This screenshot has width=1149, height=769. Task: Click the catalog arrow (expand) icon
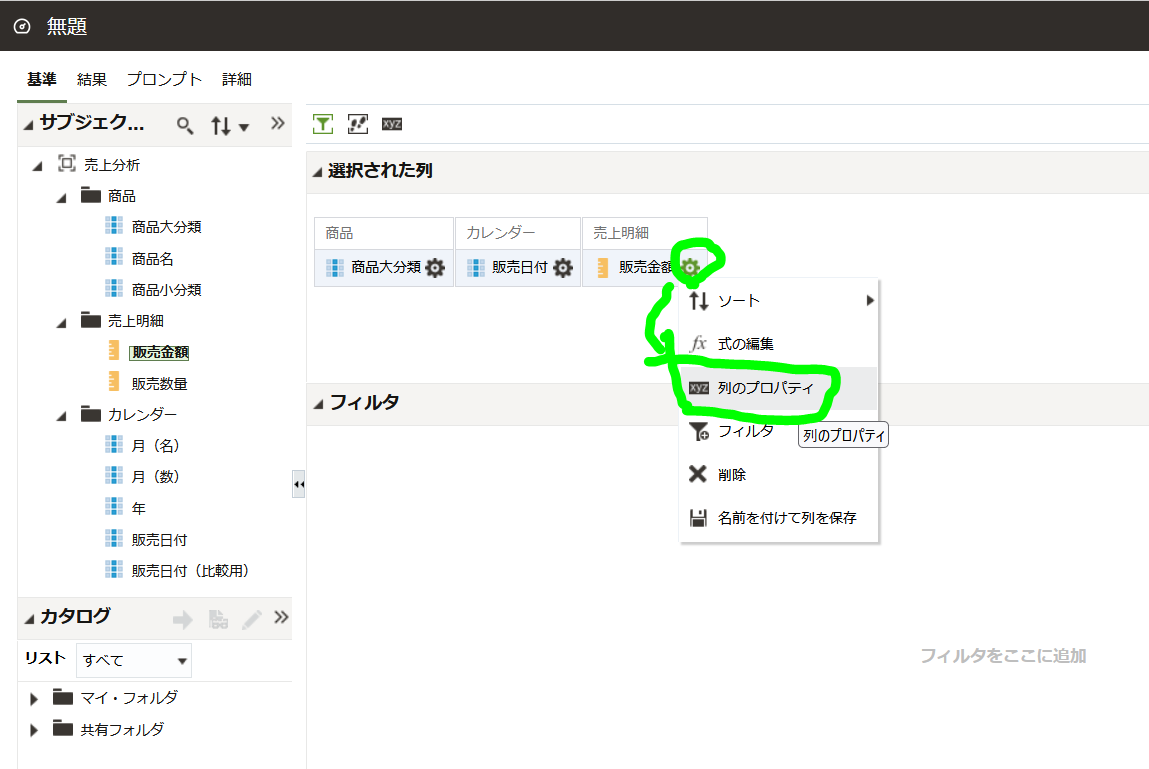click(182, 619)
